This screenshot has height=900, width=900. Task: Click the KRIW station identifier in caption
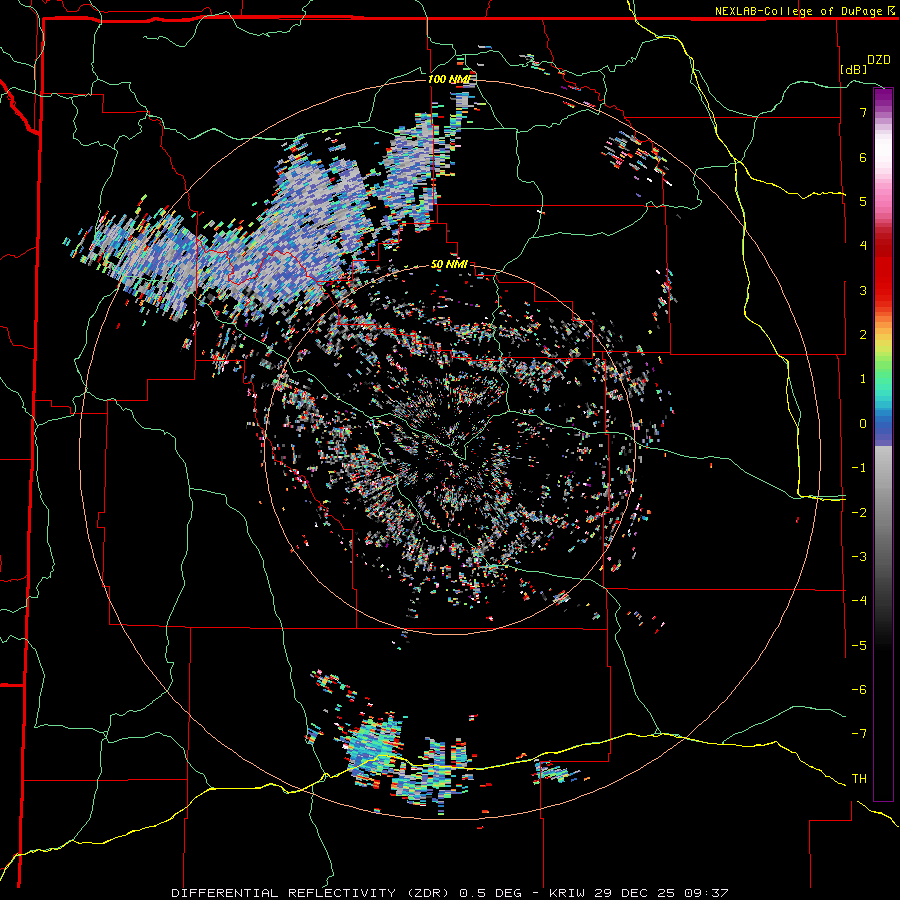(568, 893)
